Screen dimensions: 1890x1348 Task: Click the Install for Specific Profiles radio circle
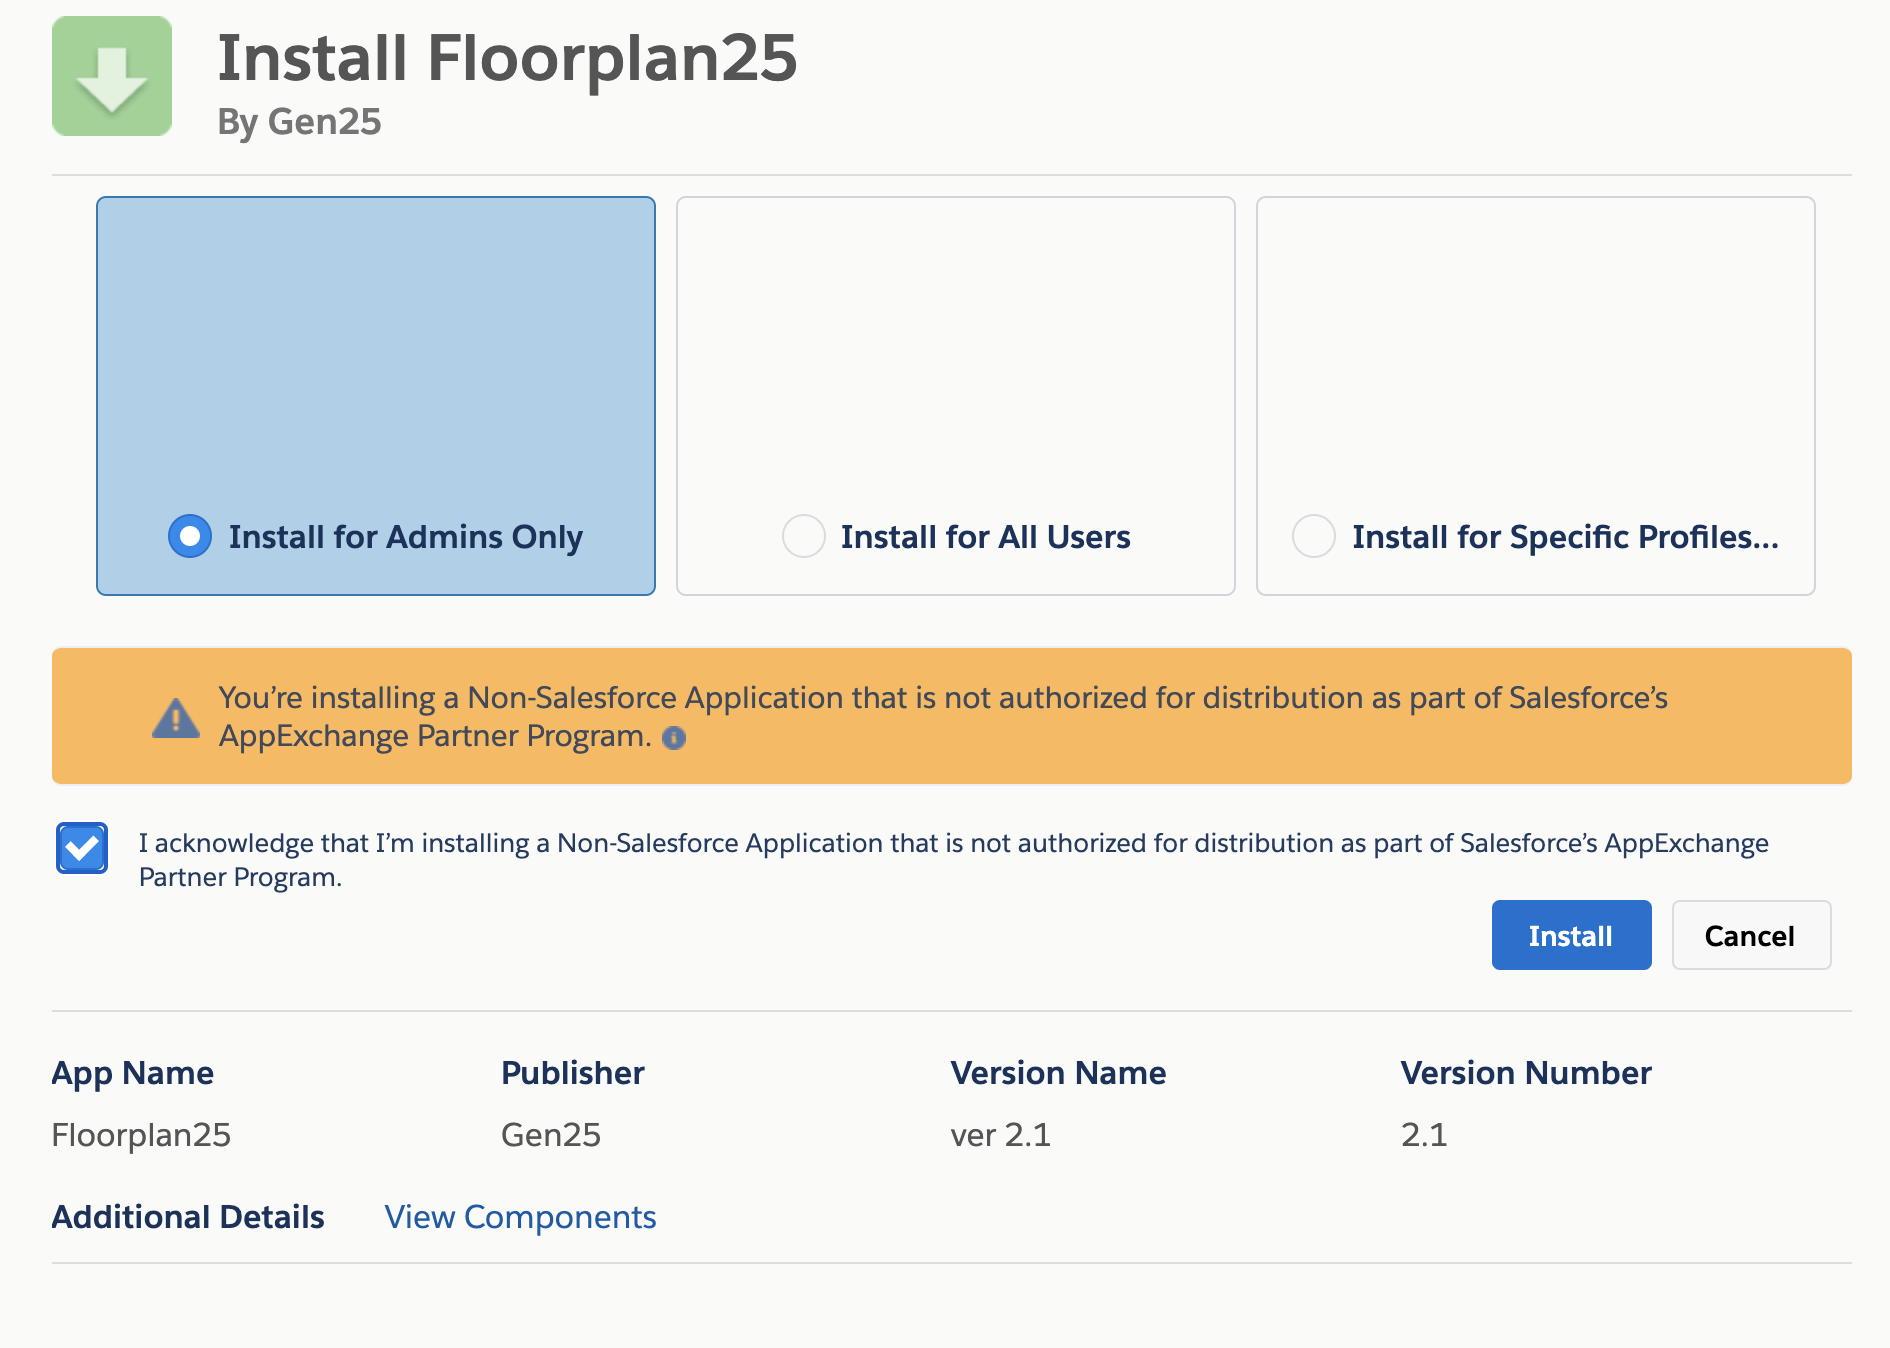click(1313, 537)
